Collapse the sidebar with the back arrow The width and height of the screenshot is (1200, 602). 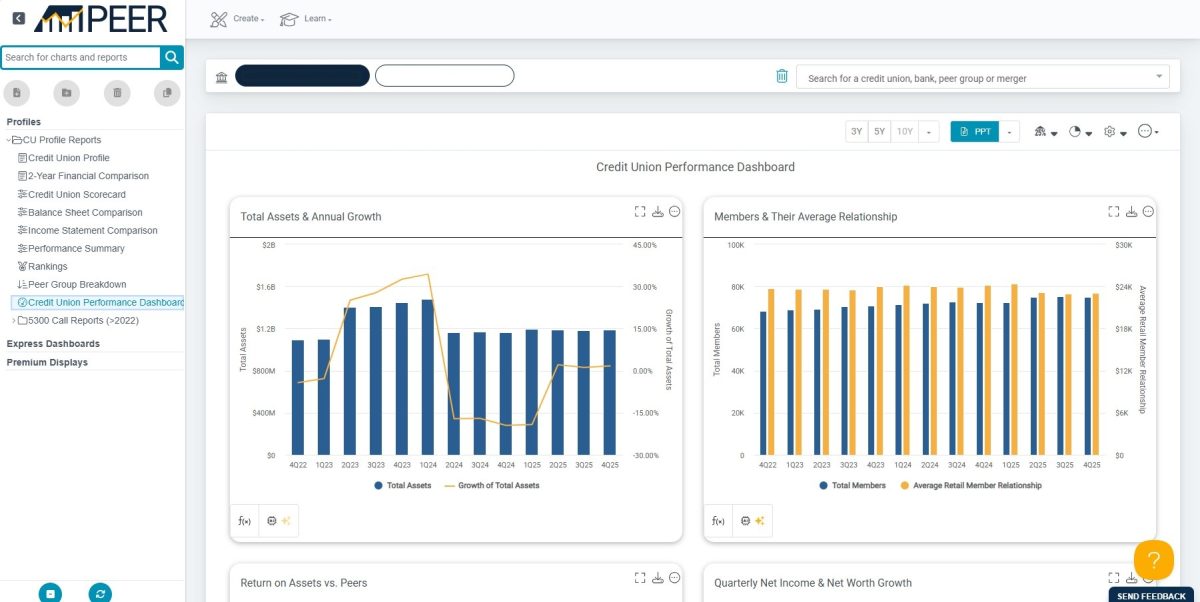pos(18,18)
